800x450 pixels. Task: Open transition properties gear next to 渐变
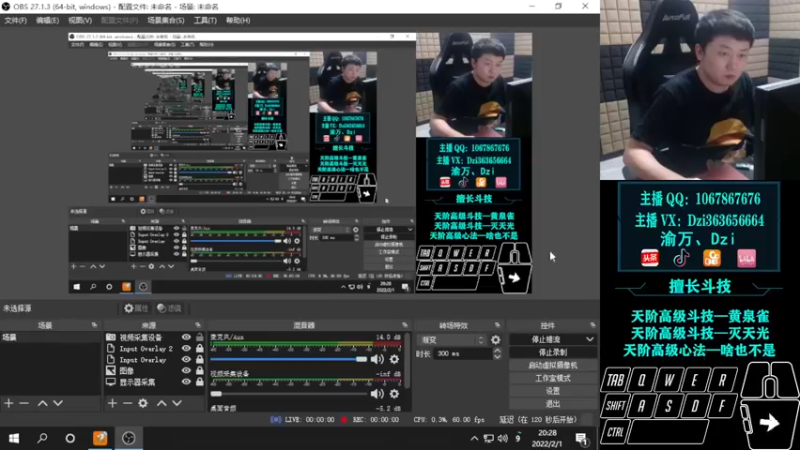pos(495,340)
